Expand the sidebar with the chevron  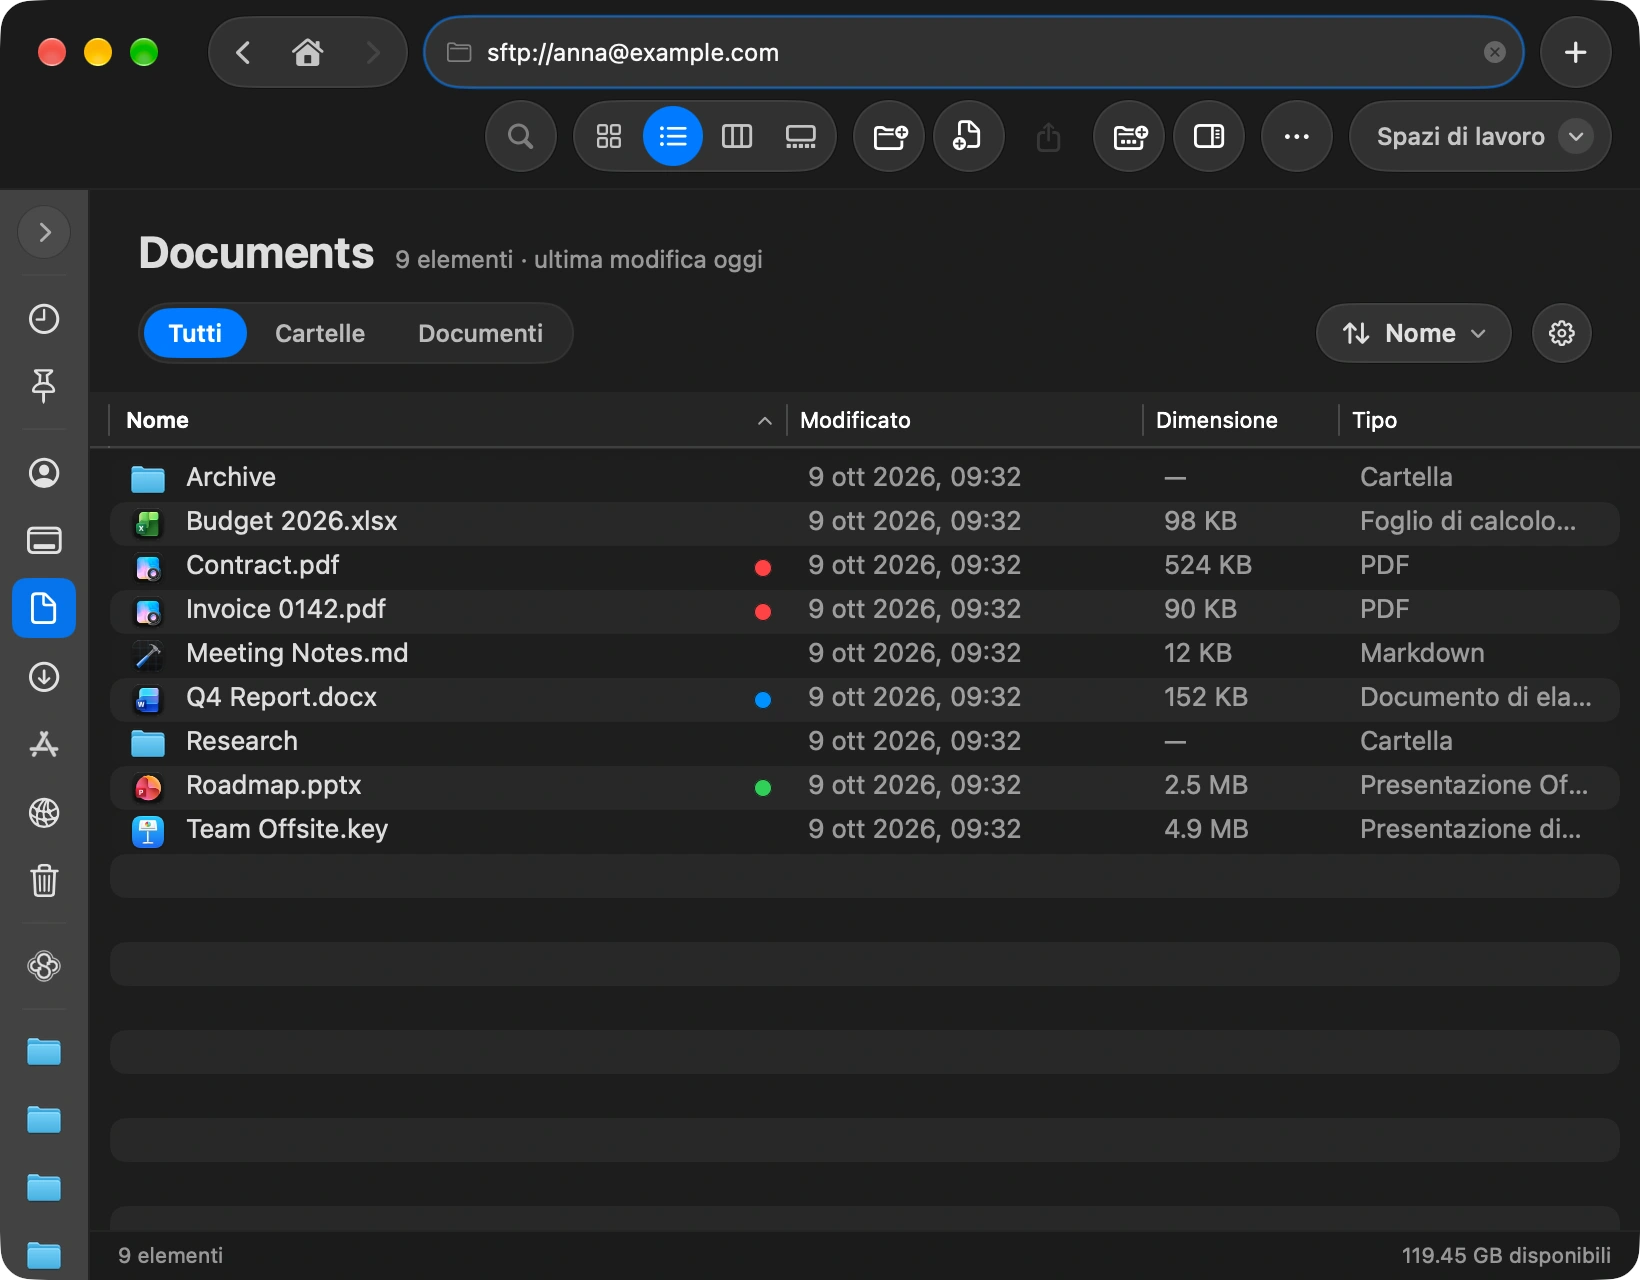(44, 232)
